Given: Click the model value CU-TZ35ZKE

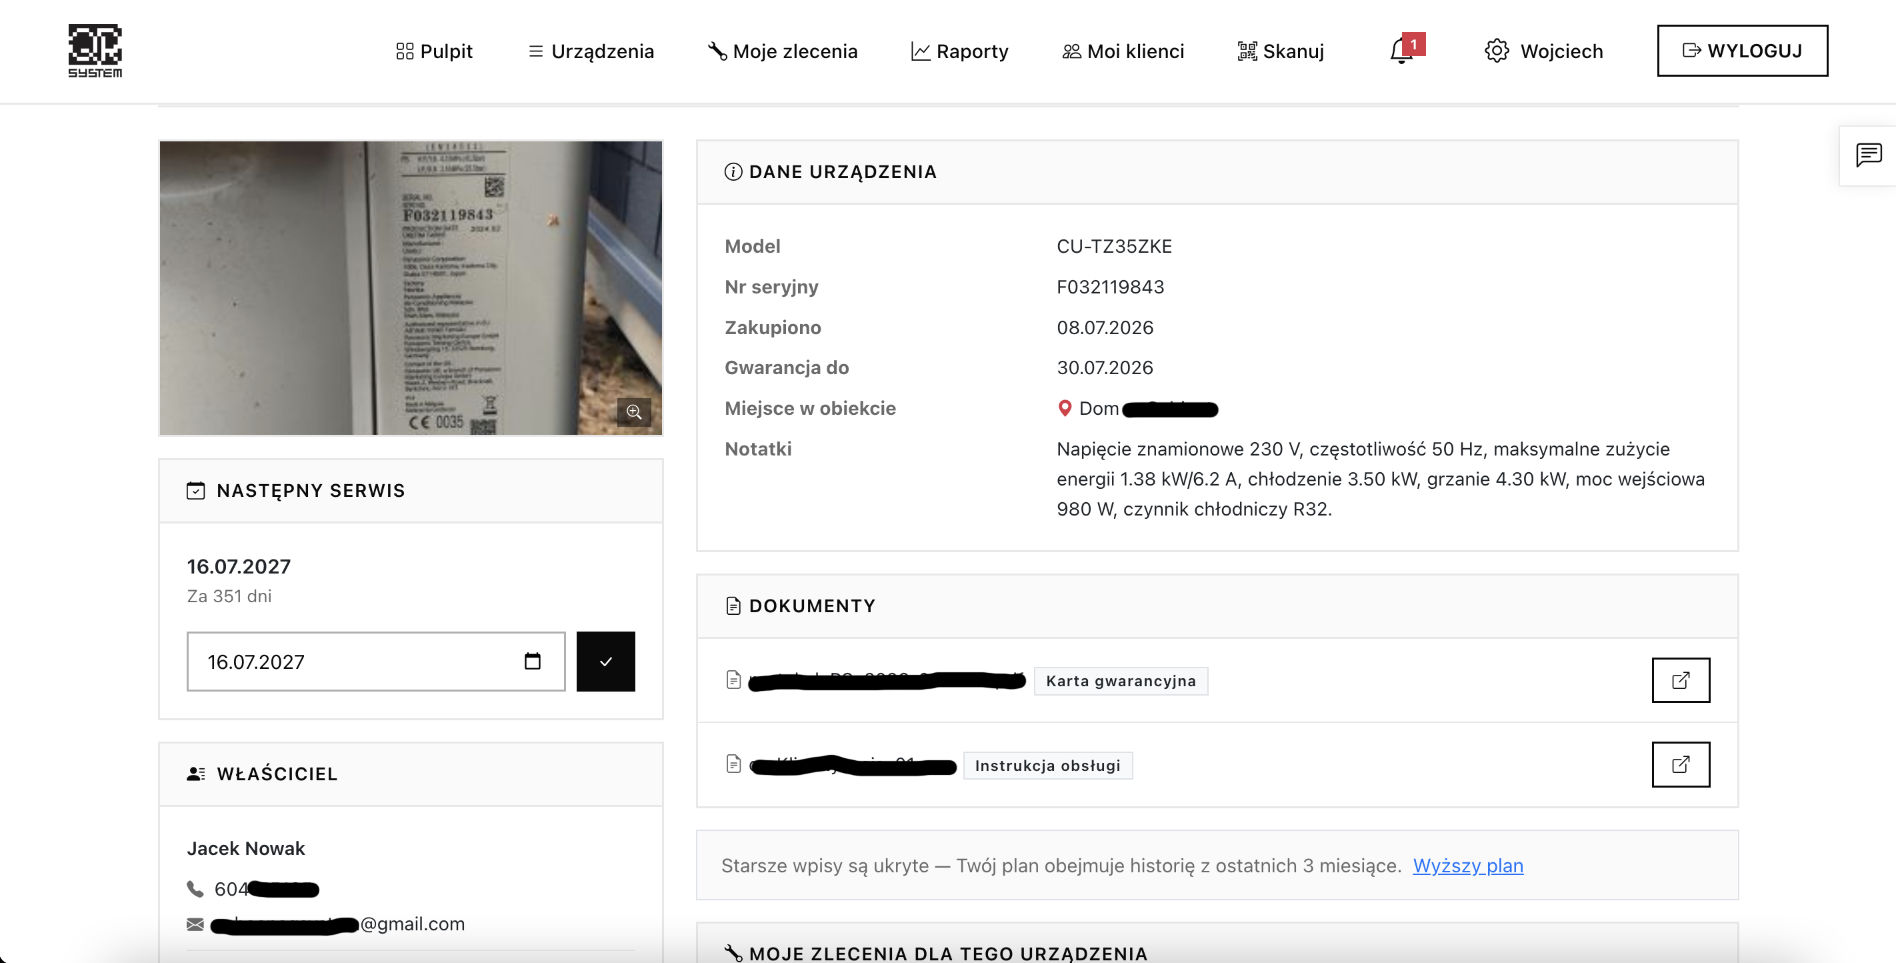Looking at the screenshot, I should 1114,246.
